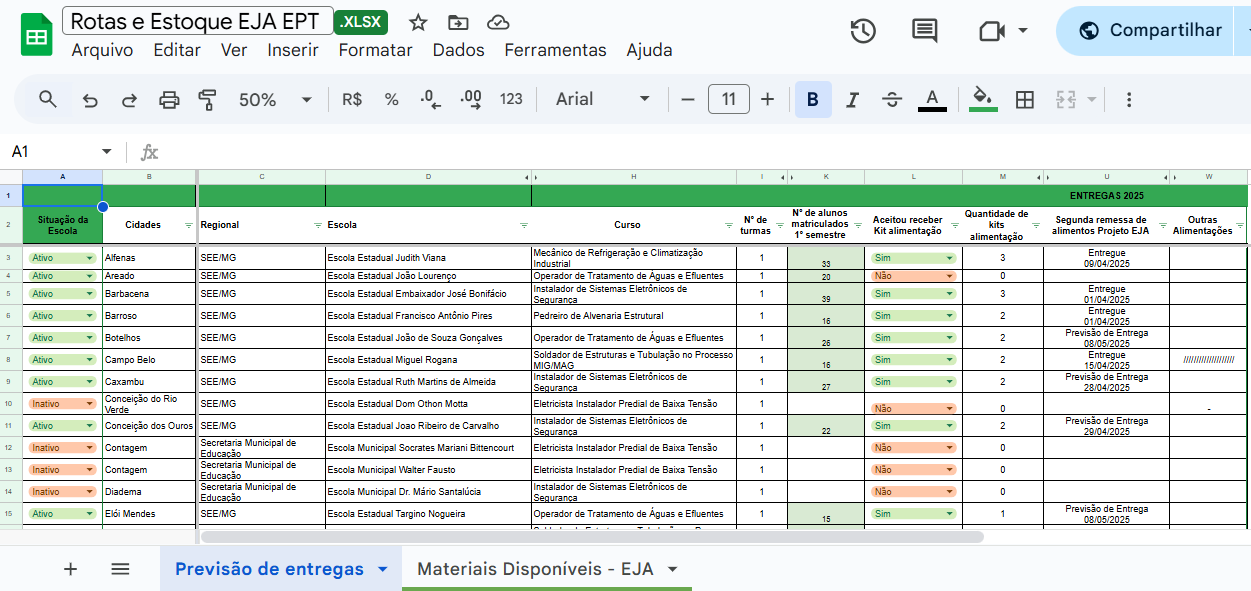Open Areado row Não kit dropdown
The image size is (1251, 591).
[914, 275]
